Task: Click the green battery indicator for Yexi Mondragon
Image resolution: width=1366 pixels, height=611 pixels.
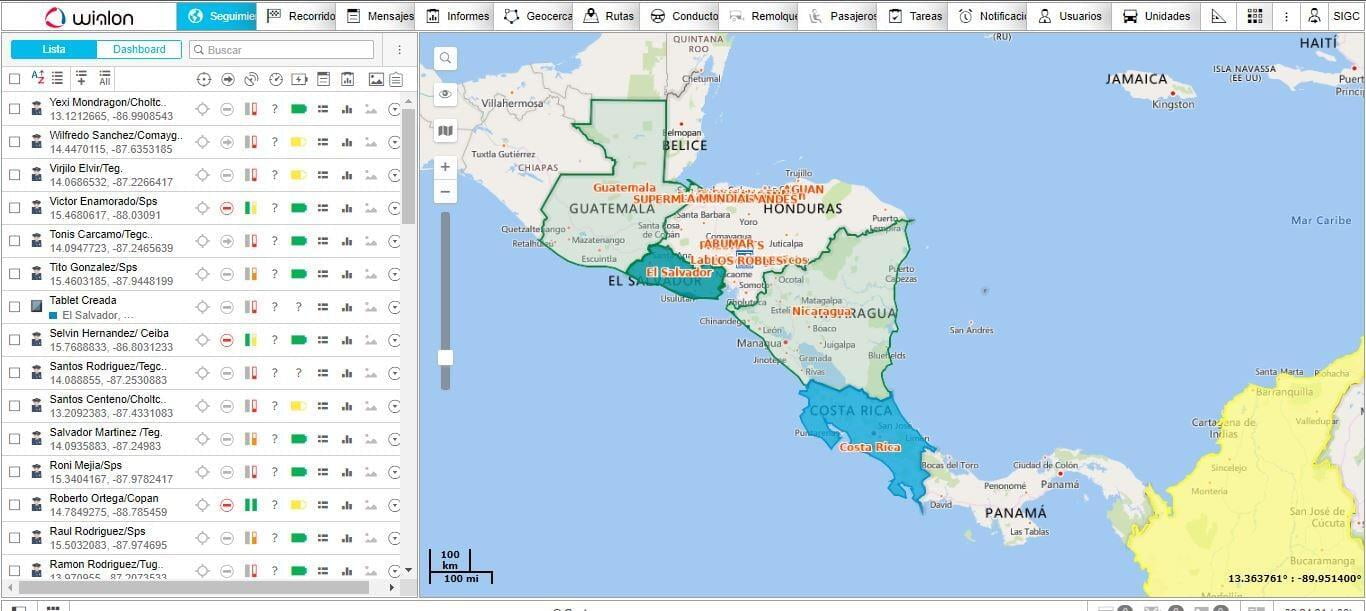Action: (x=298, y=109)
